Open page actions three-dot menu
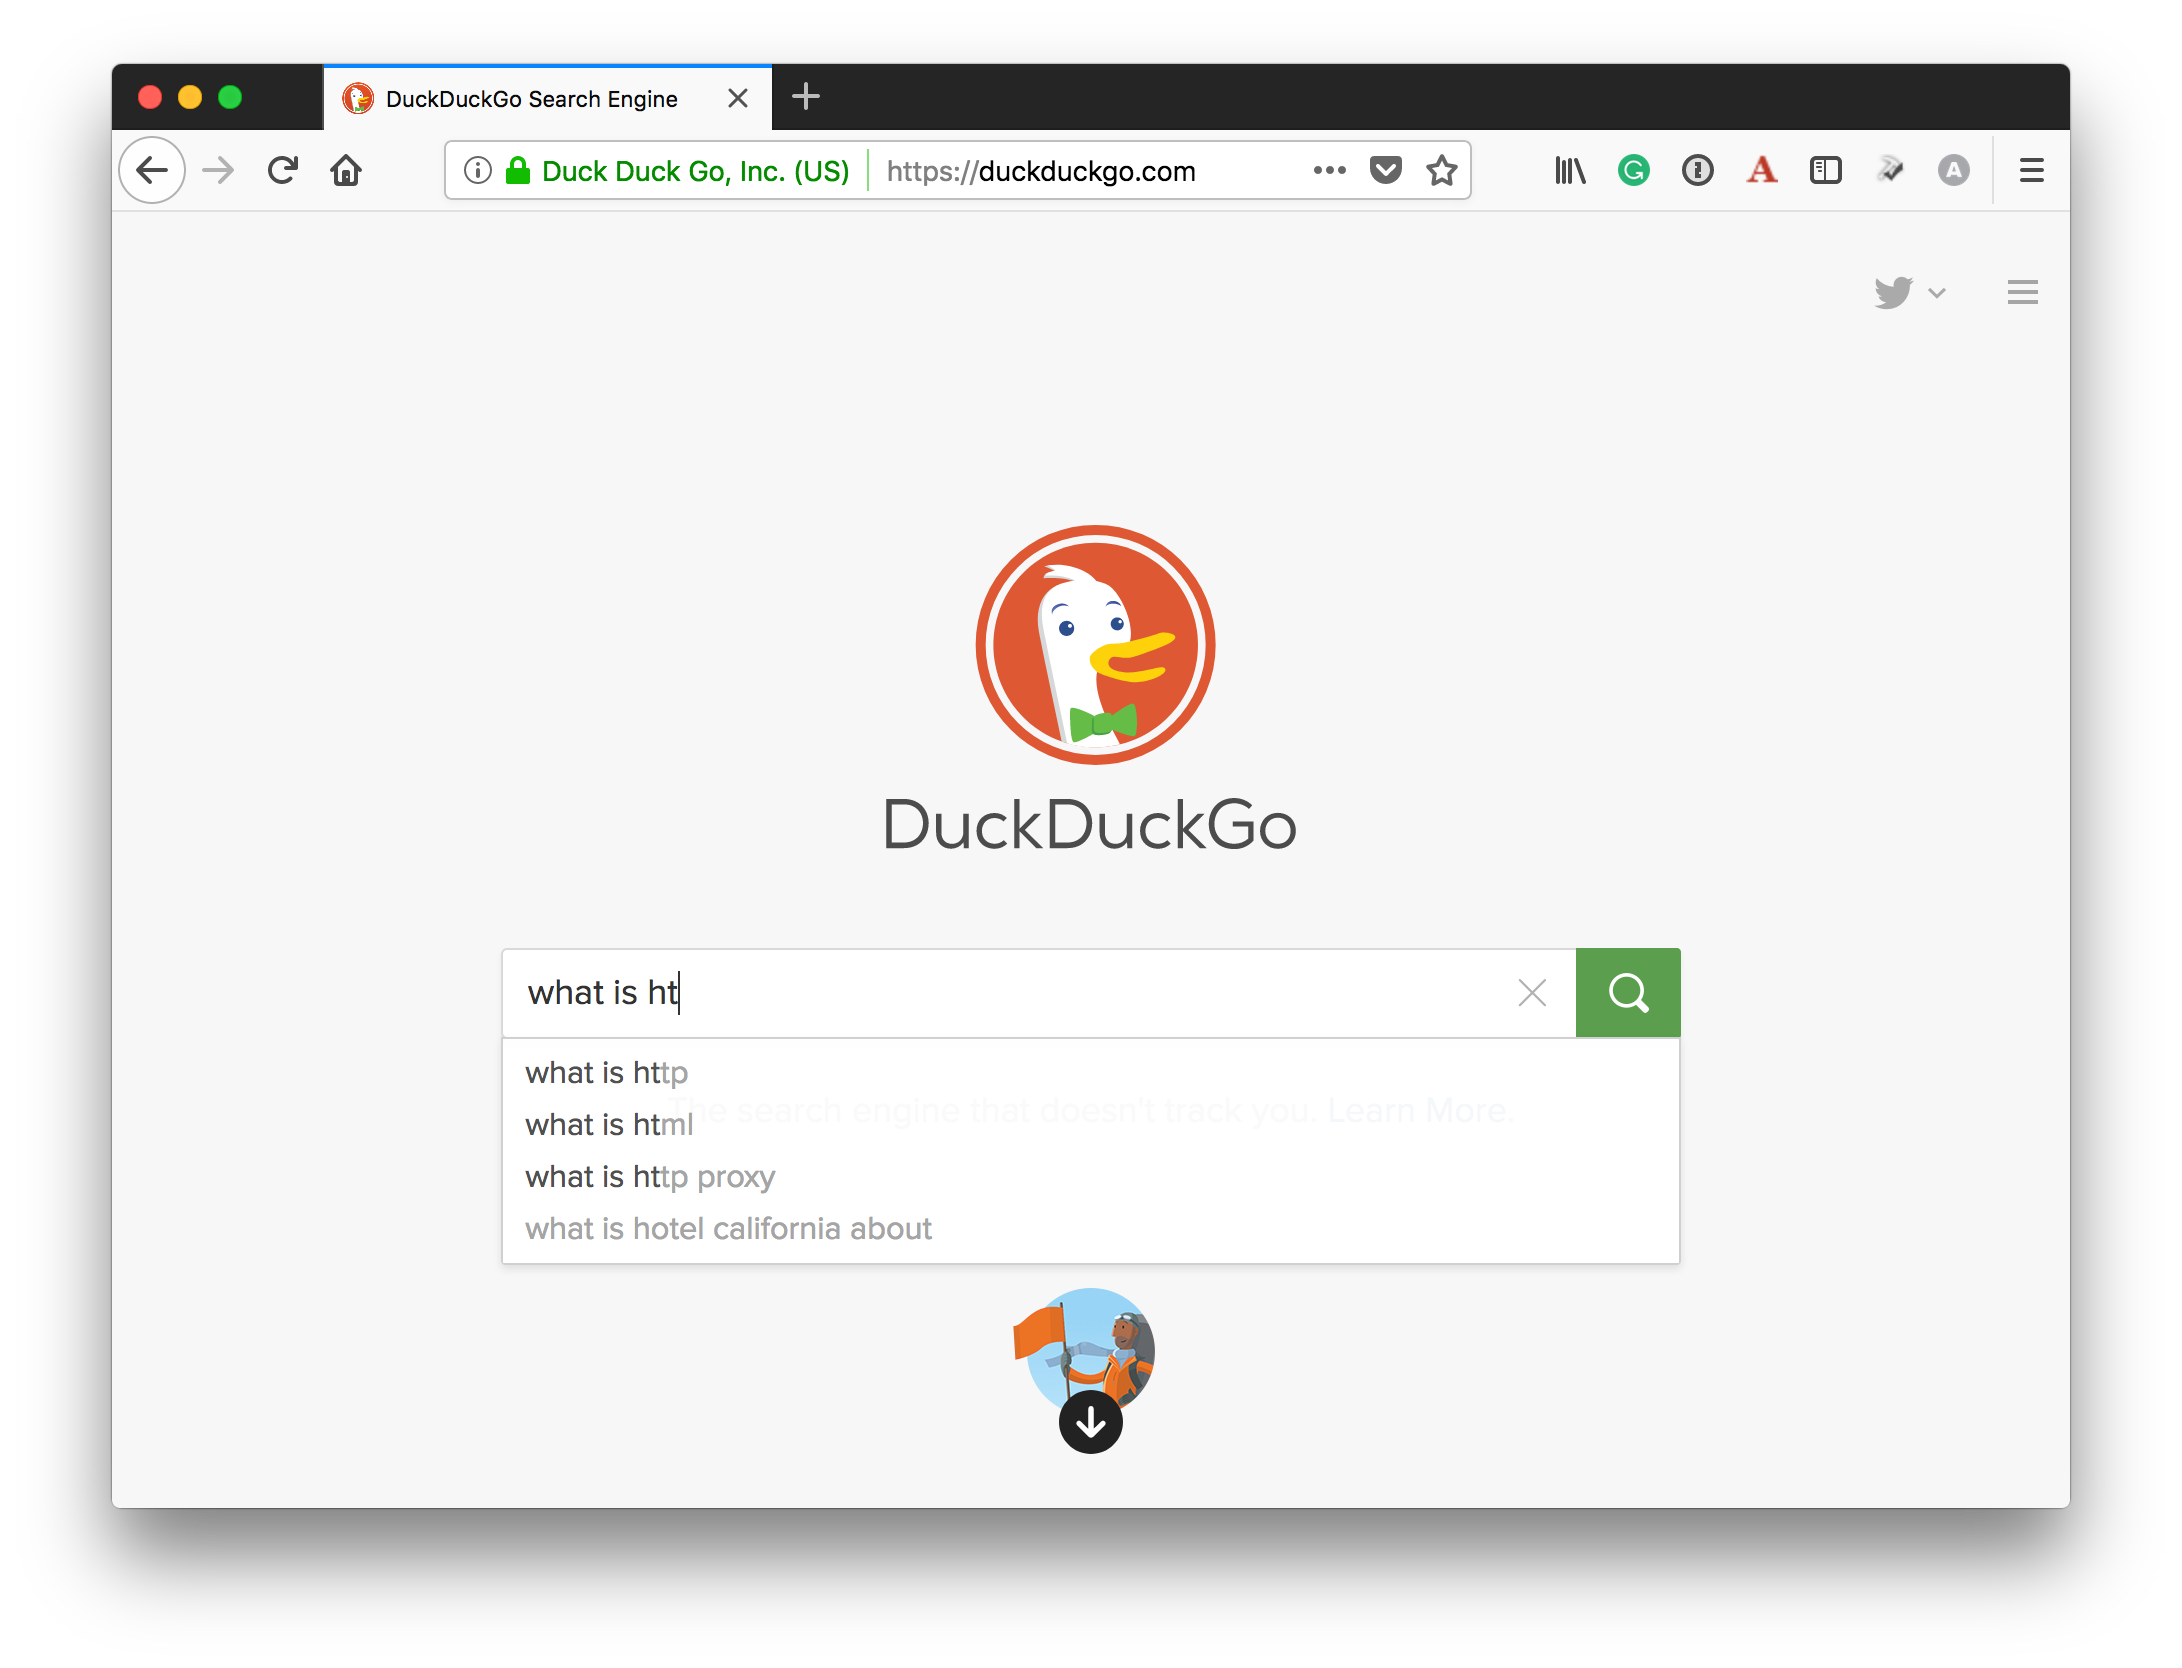Screen dimensions: 2182x1668 point(1329,171)
